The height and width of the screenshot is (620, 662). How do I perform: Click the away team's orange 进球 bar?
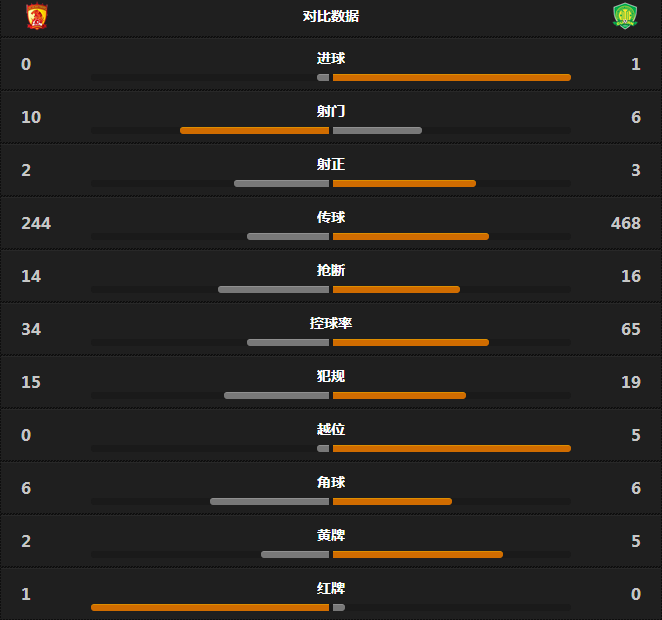451,77
